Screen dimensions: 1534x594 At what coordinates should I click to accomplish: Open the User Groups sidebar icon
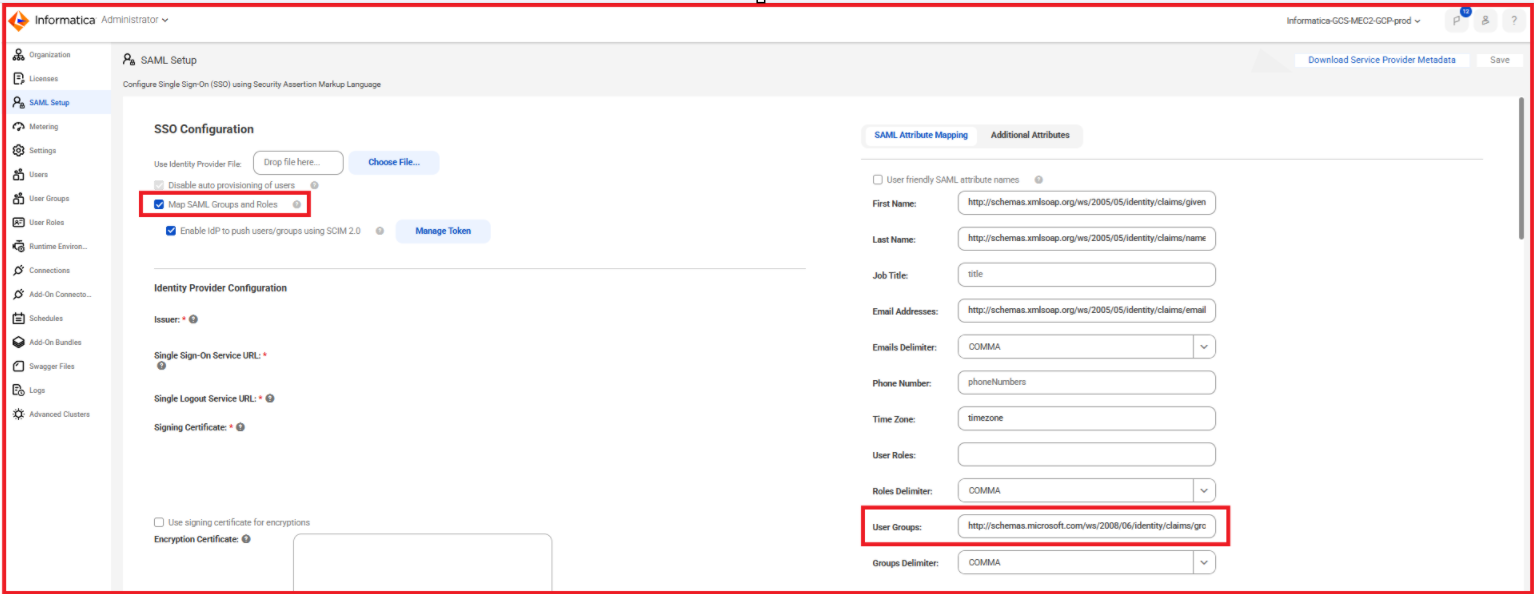19,198
